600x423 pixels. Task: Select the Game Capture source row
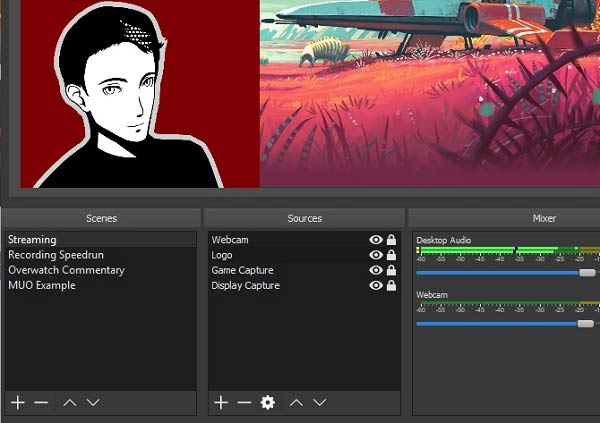(304, 270)
